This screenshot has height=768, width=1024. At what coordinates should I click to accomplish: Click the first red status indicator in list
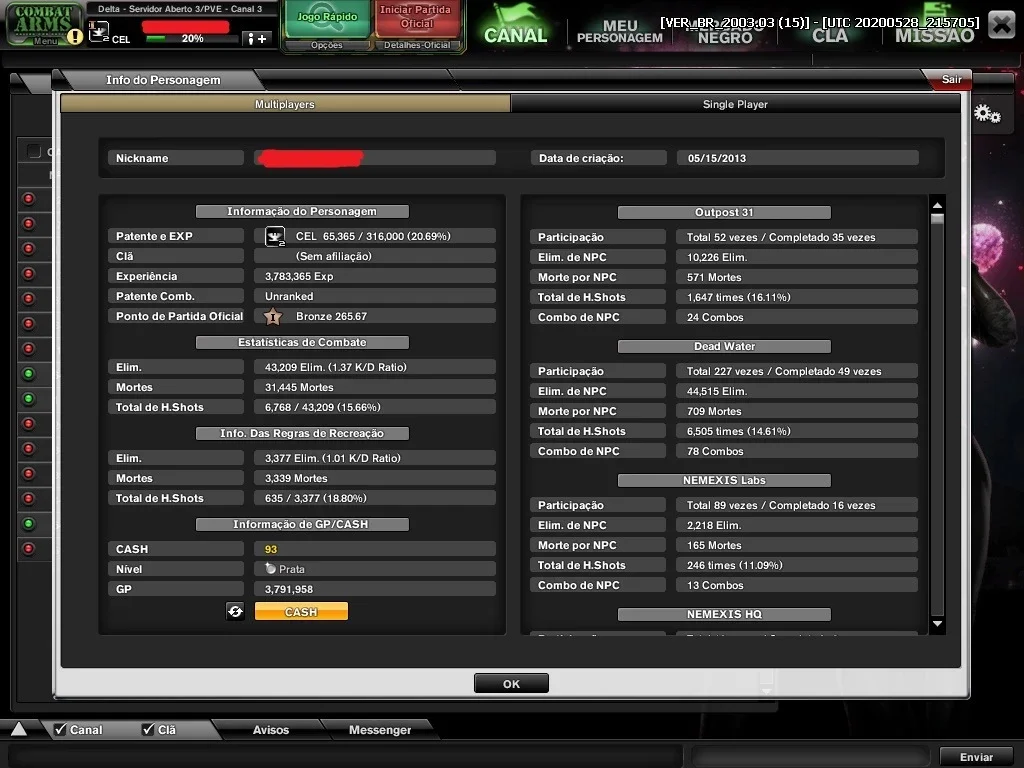pos(28,199)
